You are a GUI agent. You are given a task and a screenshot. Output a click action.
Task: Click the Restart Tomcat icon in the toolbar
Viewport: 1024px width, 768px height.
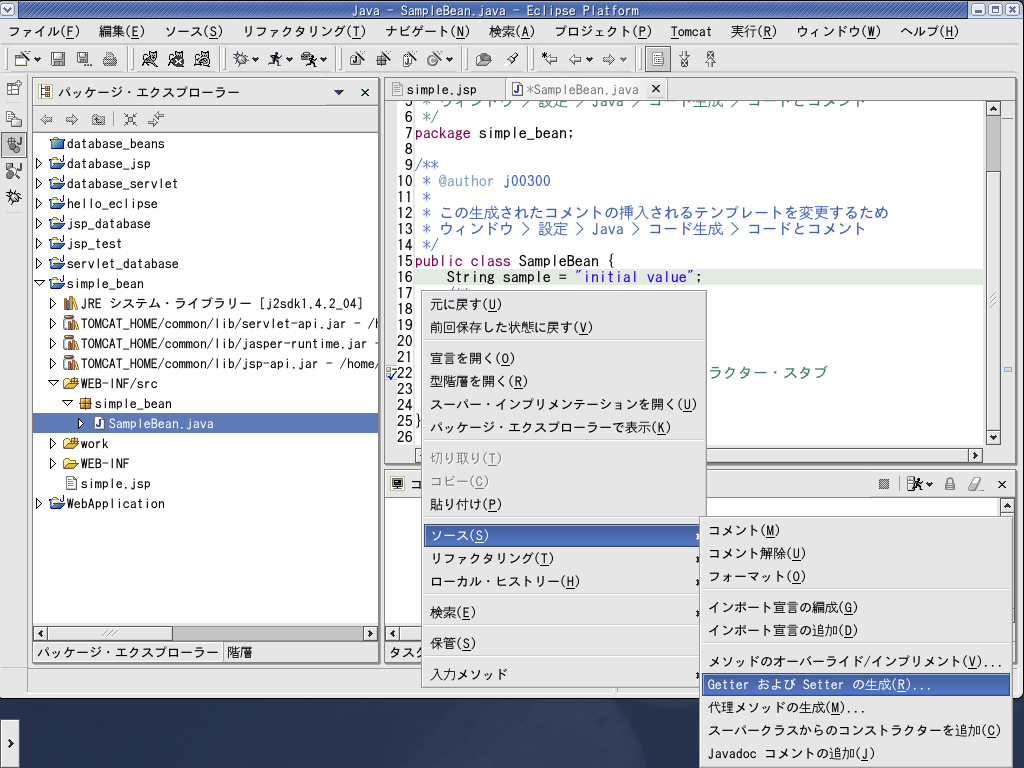[202, 59]
